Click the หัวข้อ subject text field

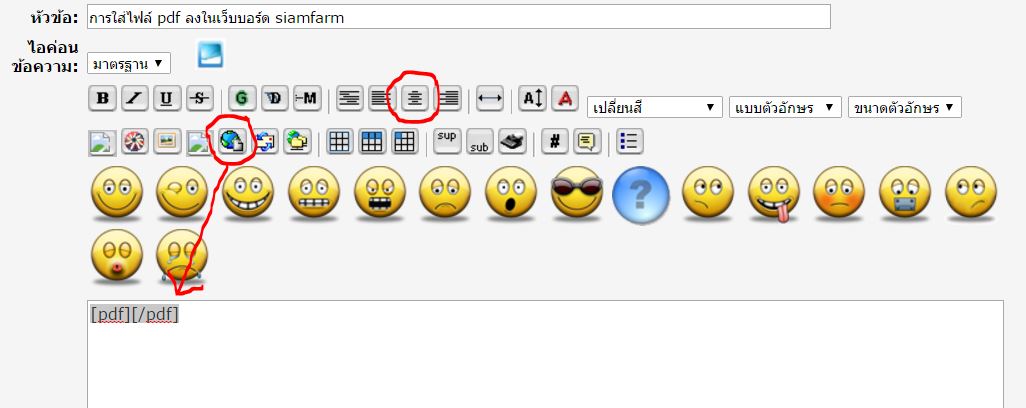click(x=459, y=16)
